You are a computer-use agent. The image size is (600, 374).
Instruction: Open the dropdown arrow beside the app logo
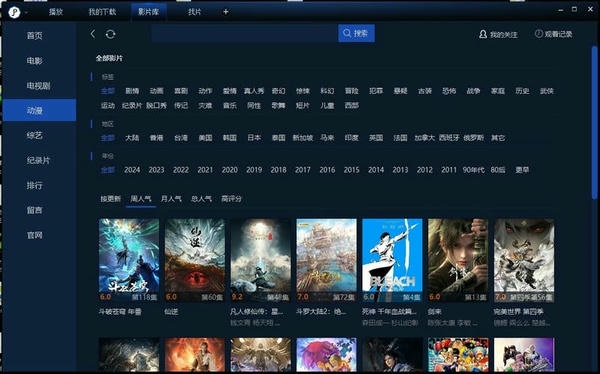(x=26, y=13)
